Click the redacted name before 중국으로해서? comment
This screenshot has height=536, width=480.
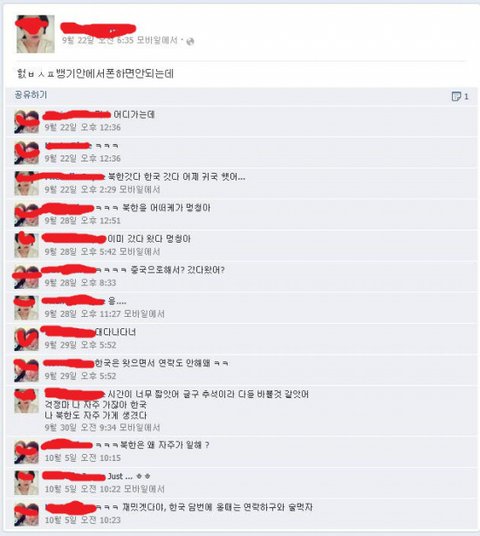pos(69,270)
